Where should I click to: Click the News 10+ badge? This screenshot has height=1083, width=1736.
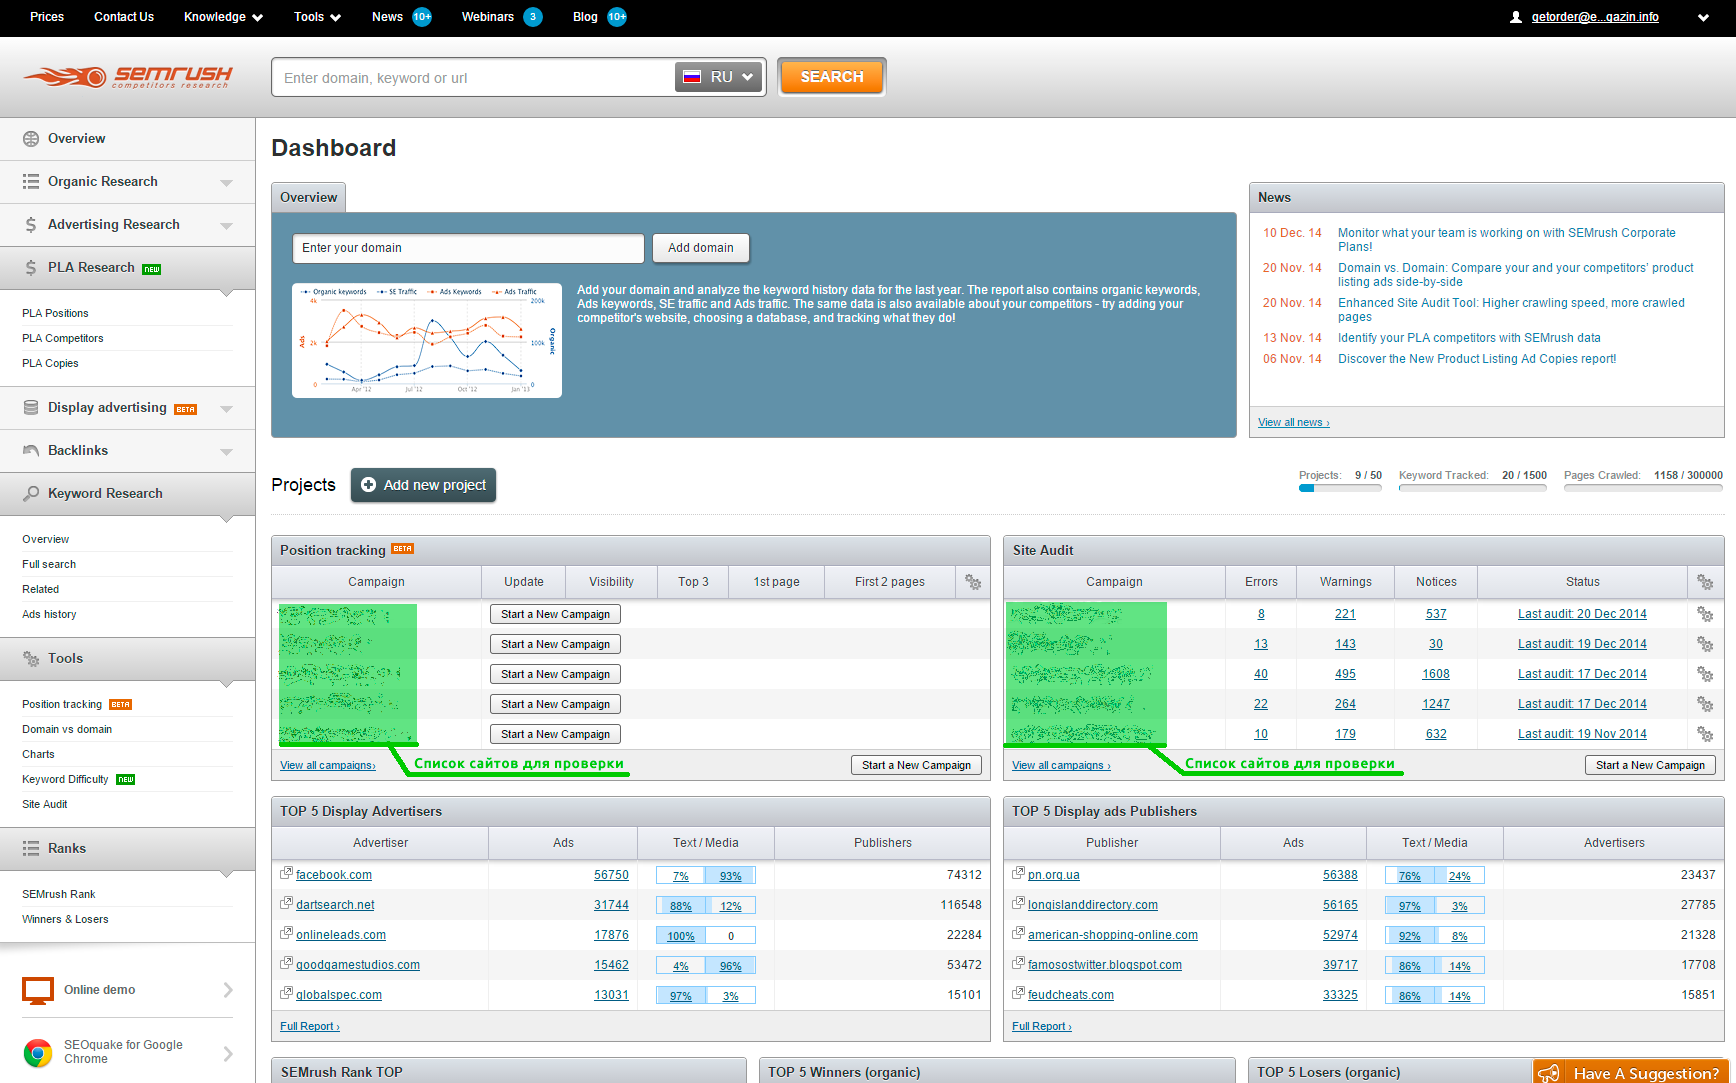coord(422,17)
